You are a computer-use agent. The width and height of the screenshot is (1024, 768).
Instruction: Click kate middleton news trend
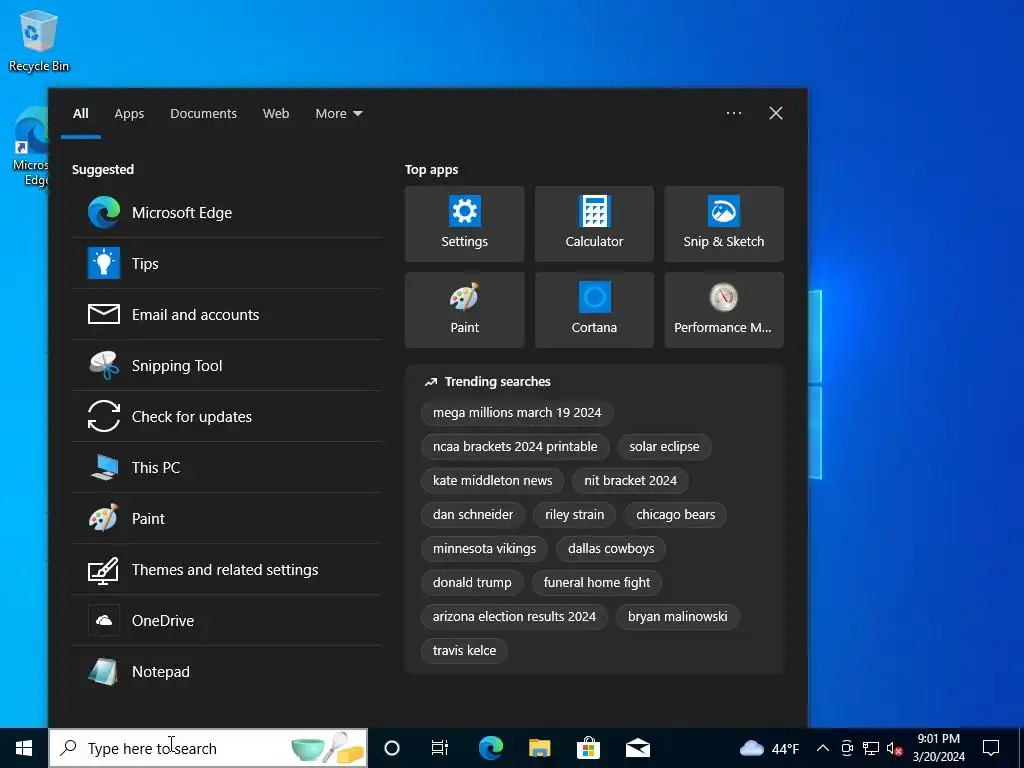click(x=492, y=481)
